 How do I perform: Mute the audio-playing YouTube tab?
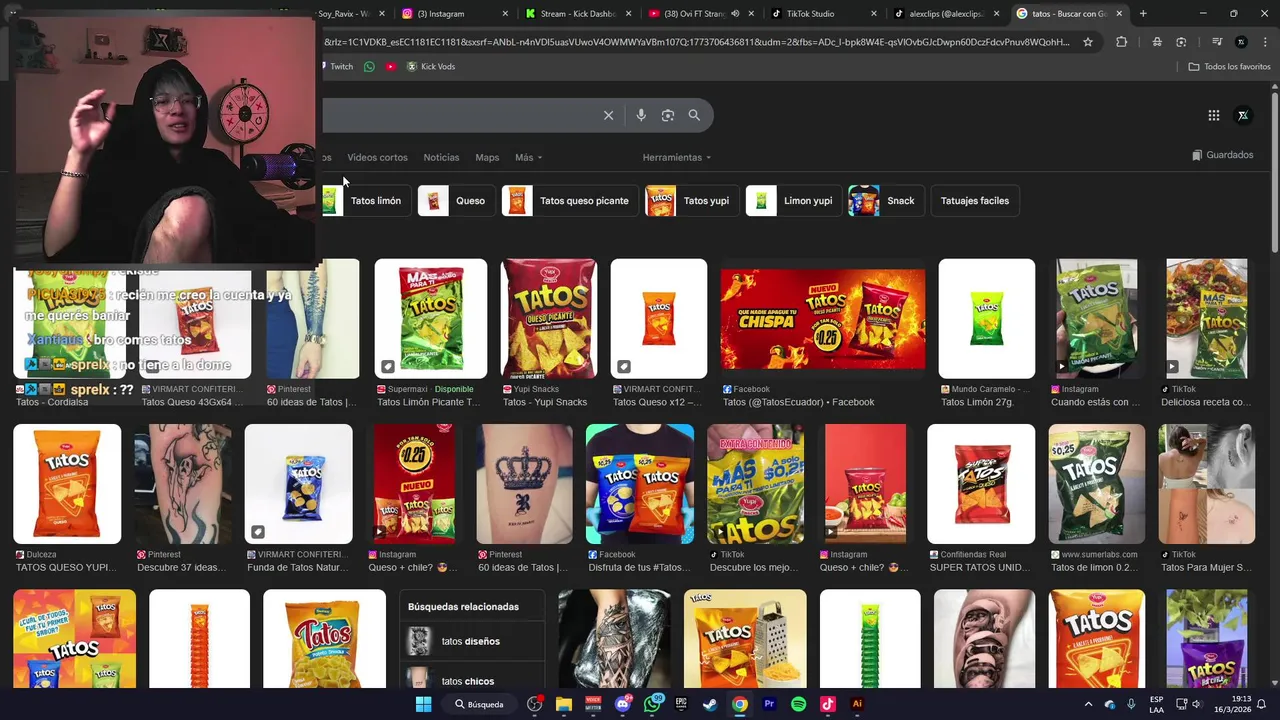(735, 14)
